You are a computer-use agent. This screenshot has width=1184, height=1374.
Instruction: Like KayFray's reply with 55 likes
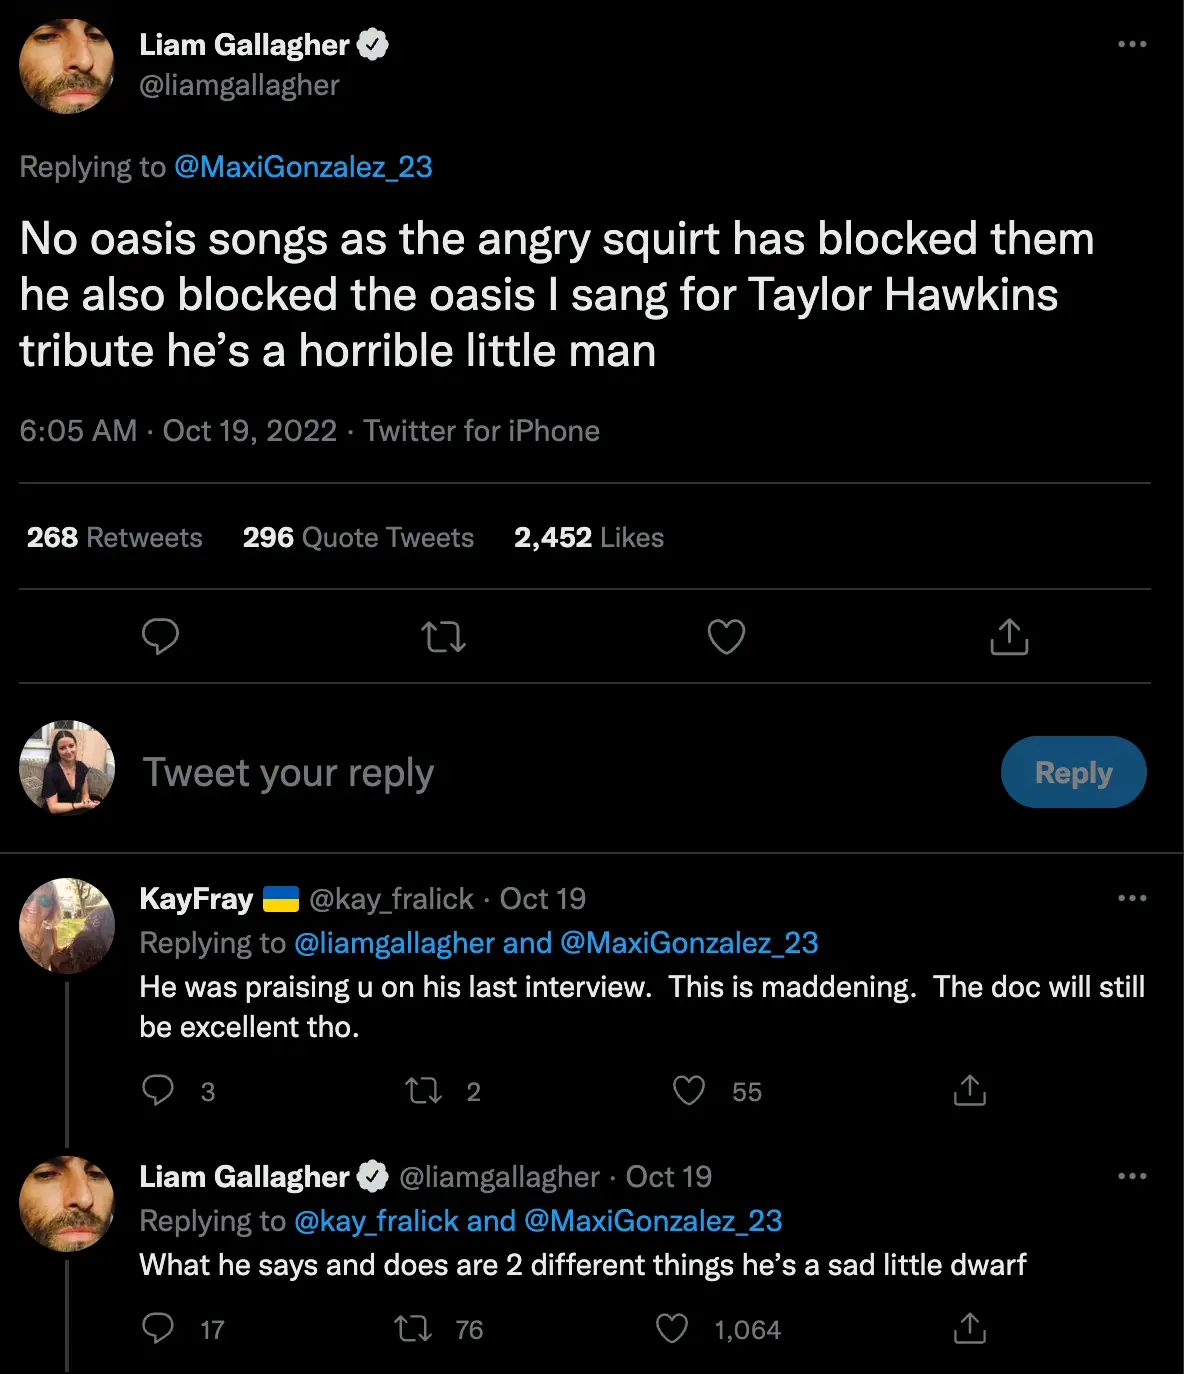(x=689, y=1091)
